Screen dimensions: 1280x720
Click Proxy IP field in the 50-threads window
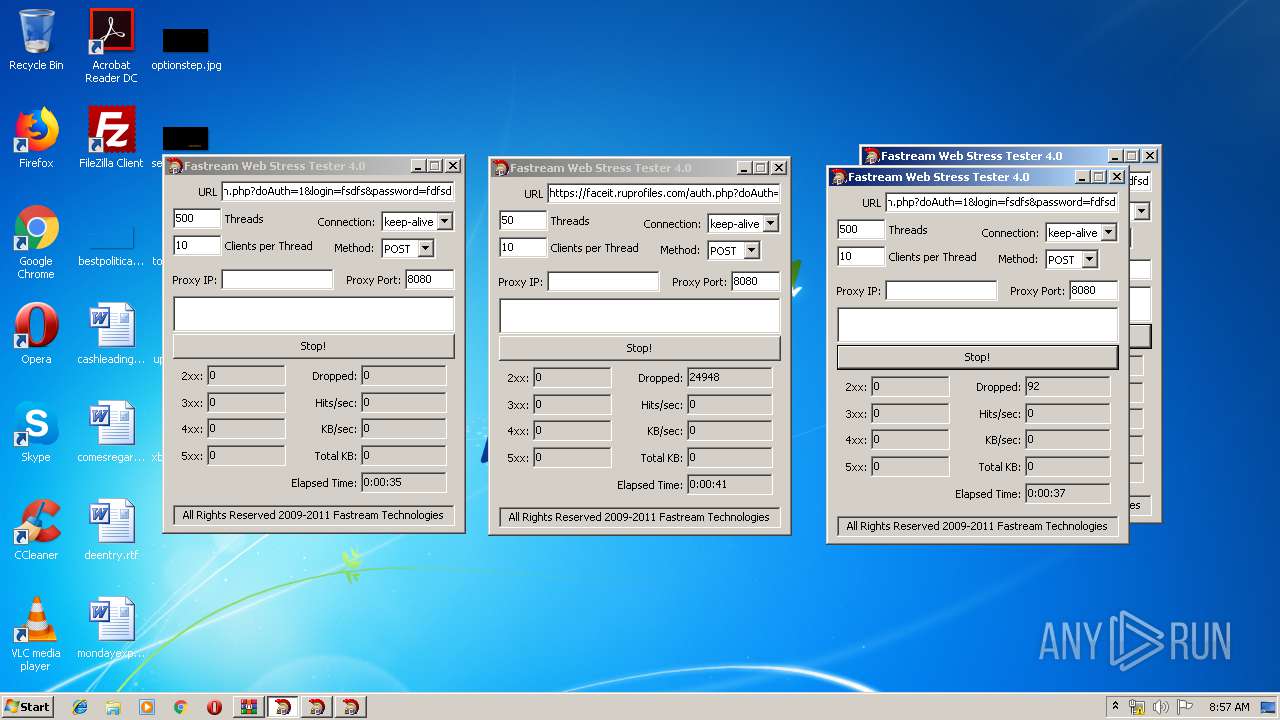[x=604, y=282]
